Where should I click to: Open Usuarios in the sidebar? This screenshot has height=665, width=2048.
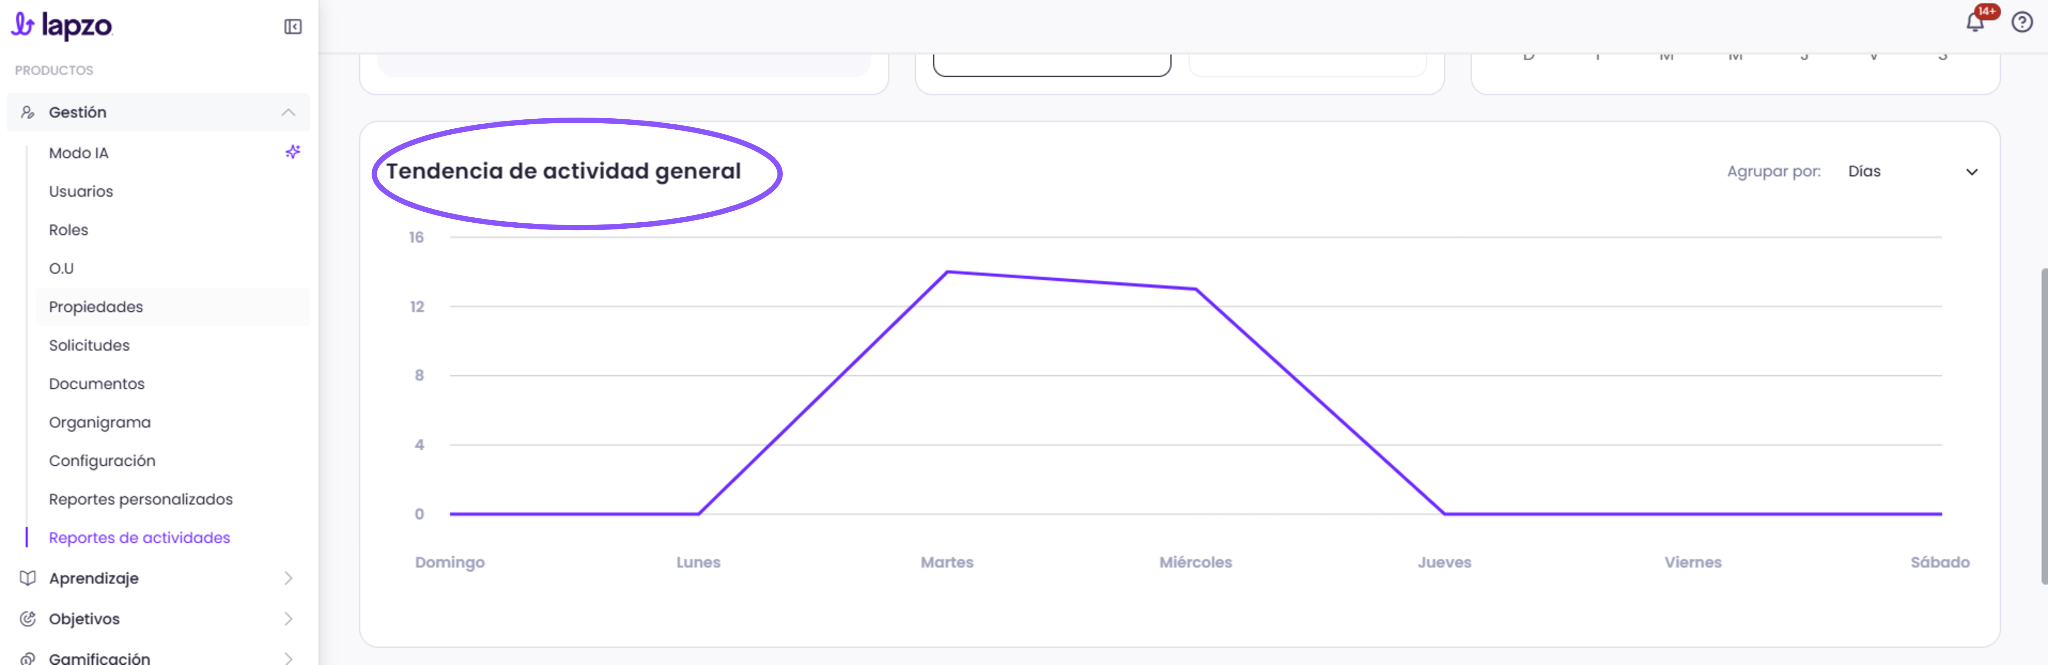pos(81,191)
